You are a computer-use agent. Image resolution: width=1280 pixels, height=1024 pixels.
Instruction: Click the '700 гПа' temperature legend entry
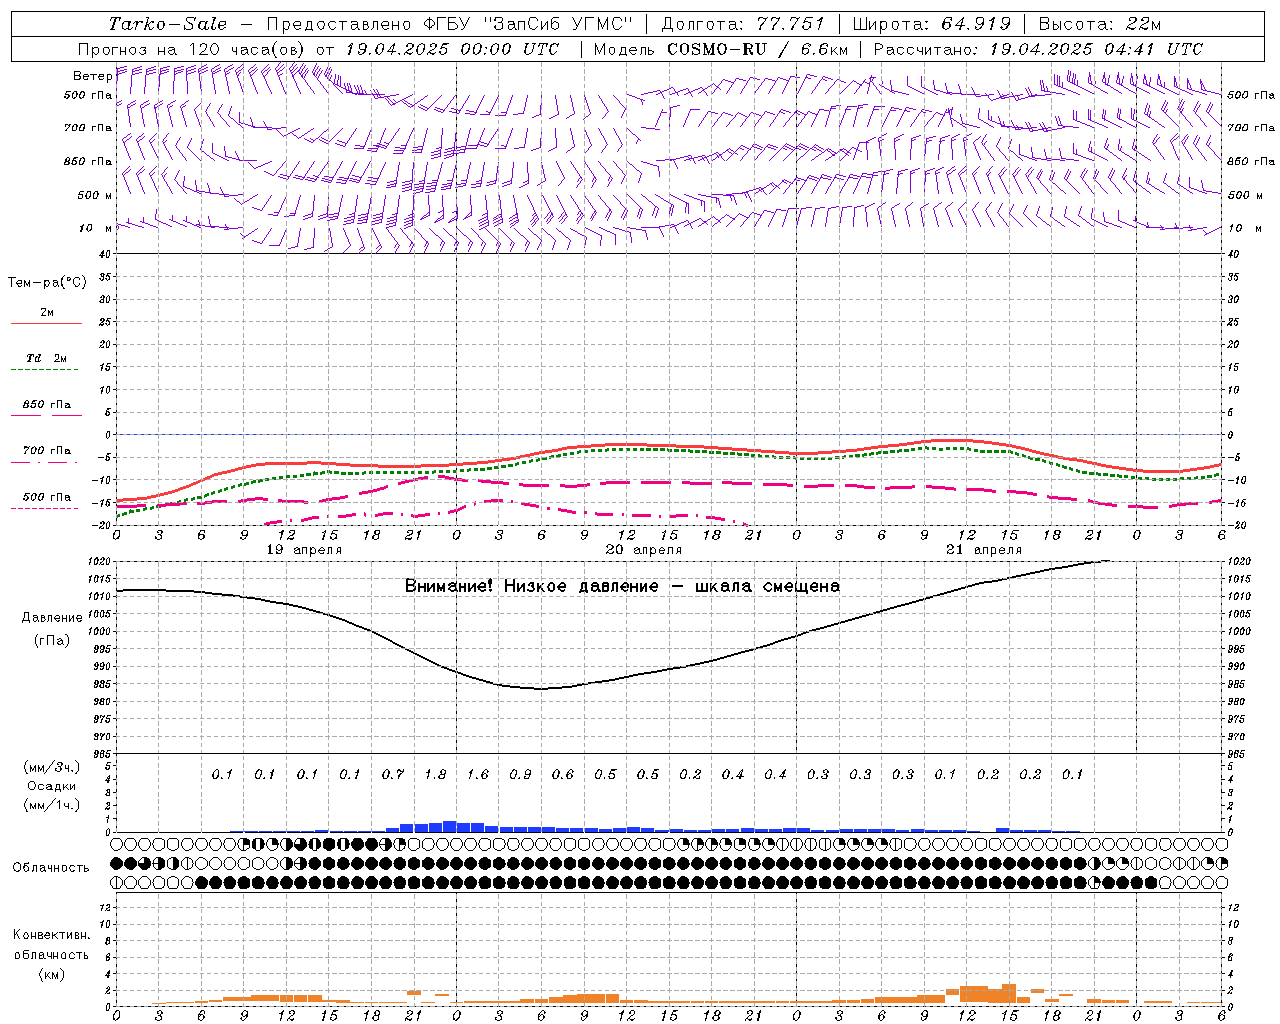(x=46, y=451)
